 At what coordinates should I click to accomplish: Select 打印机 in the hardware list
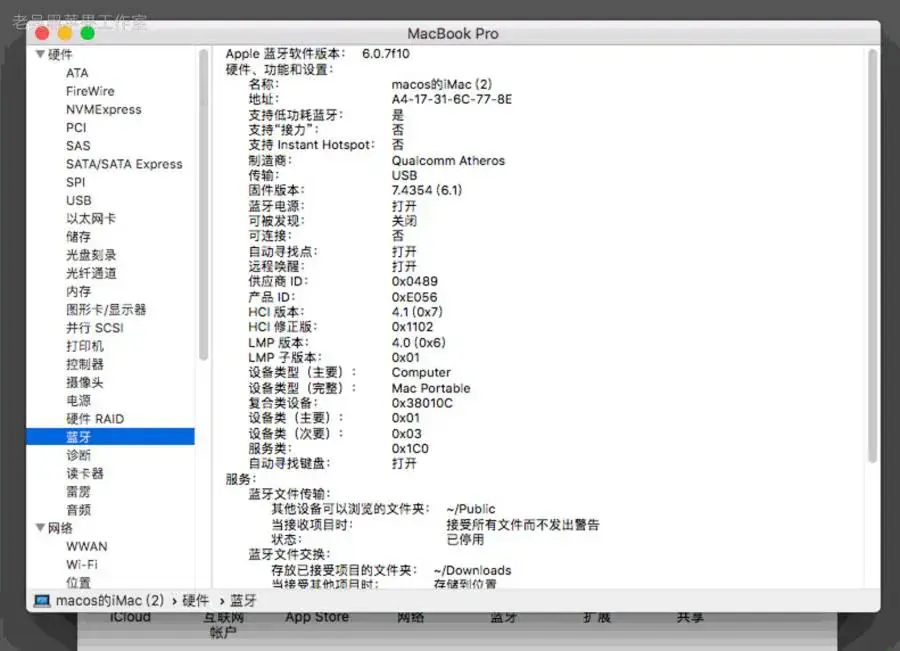pos(84,346)
